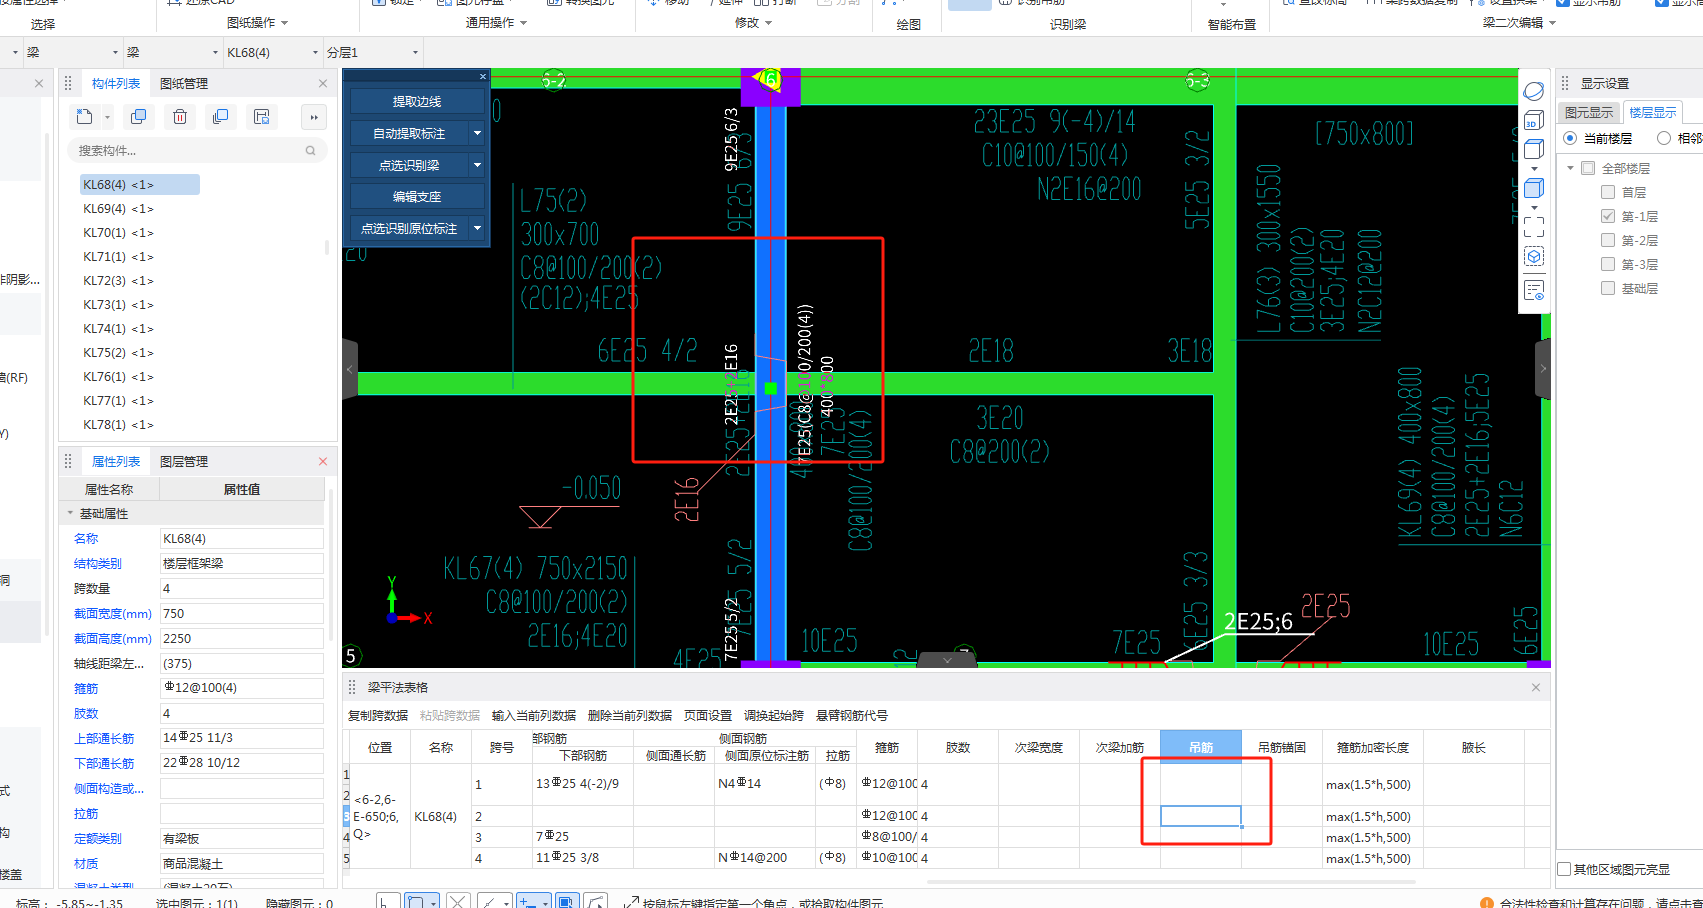The width and height of the screenshot is (1703, 908).
Task: Select 当前楼层 radio button
Action: 1570,138
